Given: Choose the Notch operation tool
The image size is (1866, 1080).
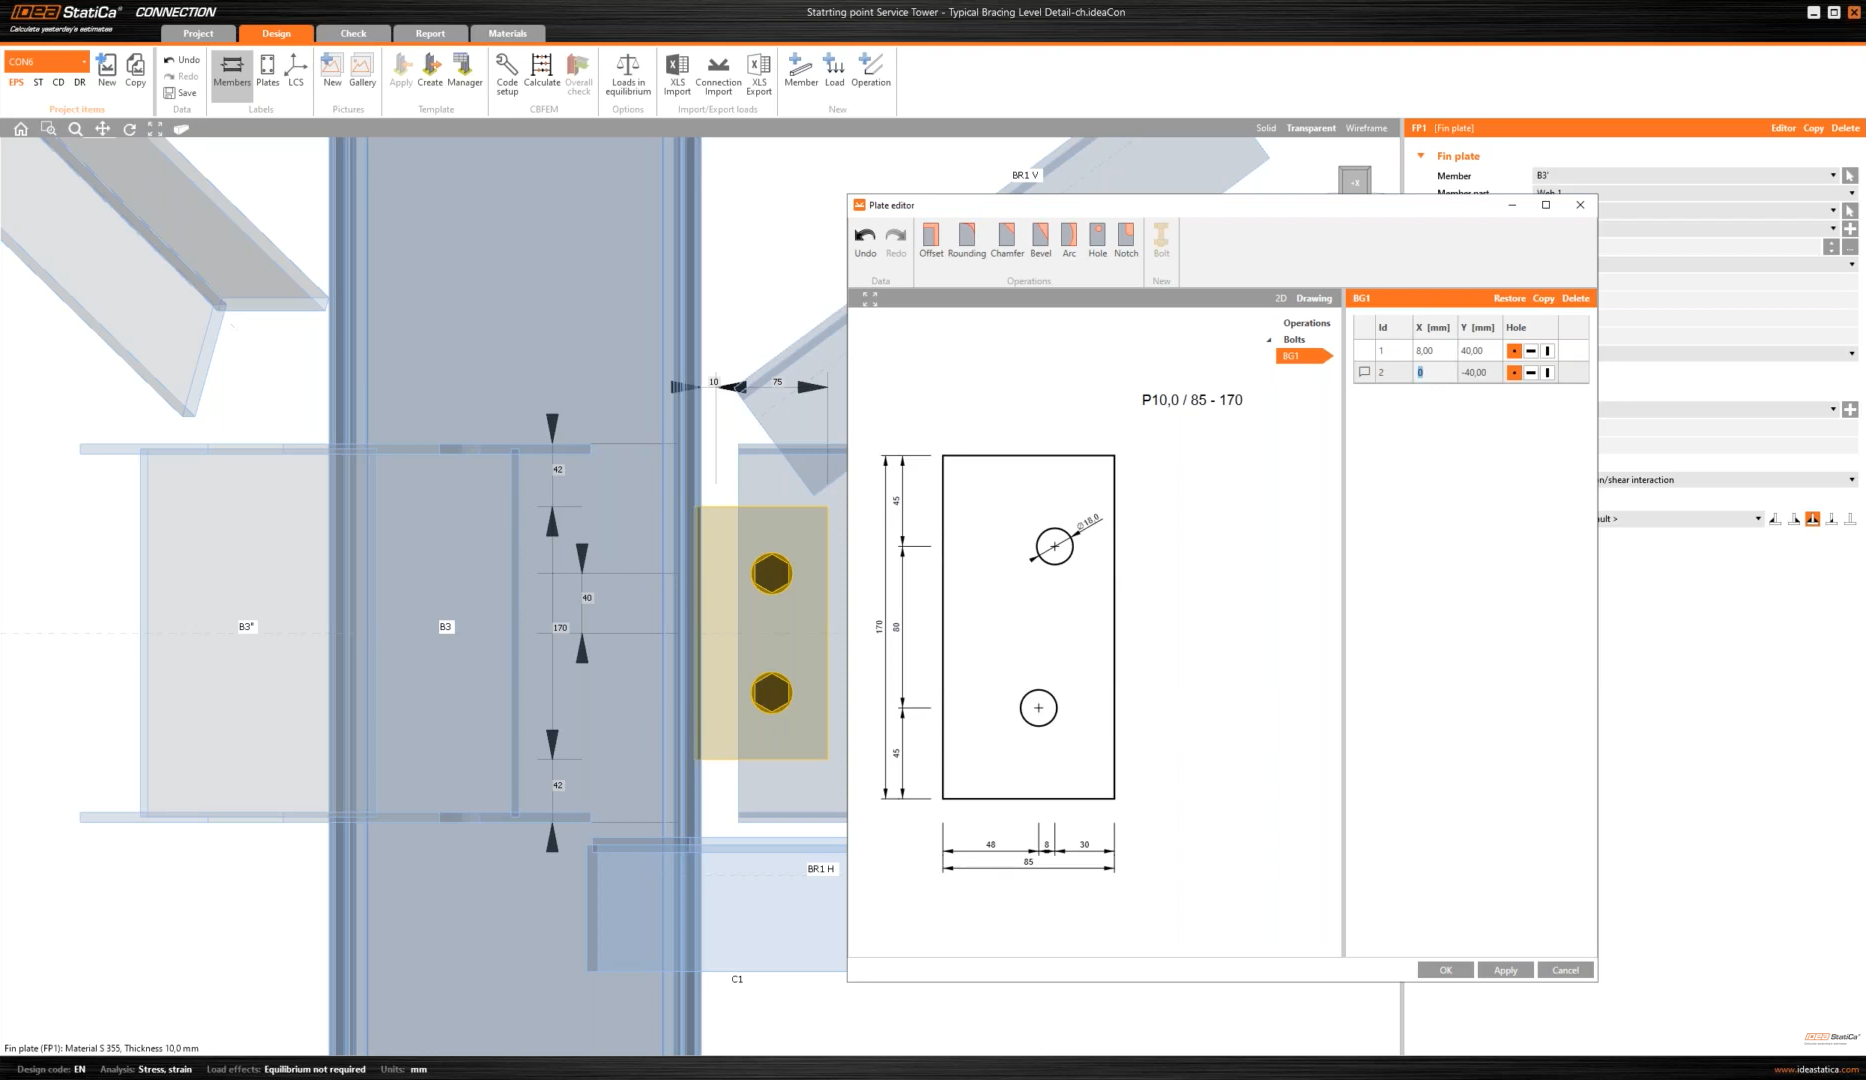Looking at the screenshot, I should tap(1126, 240).
